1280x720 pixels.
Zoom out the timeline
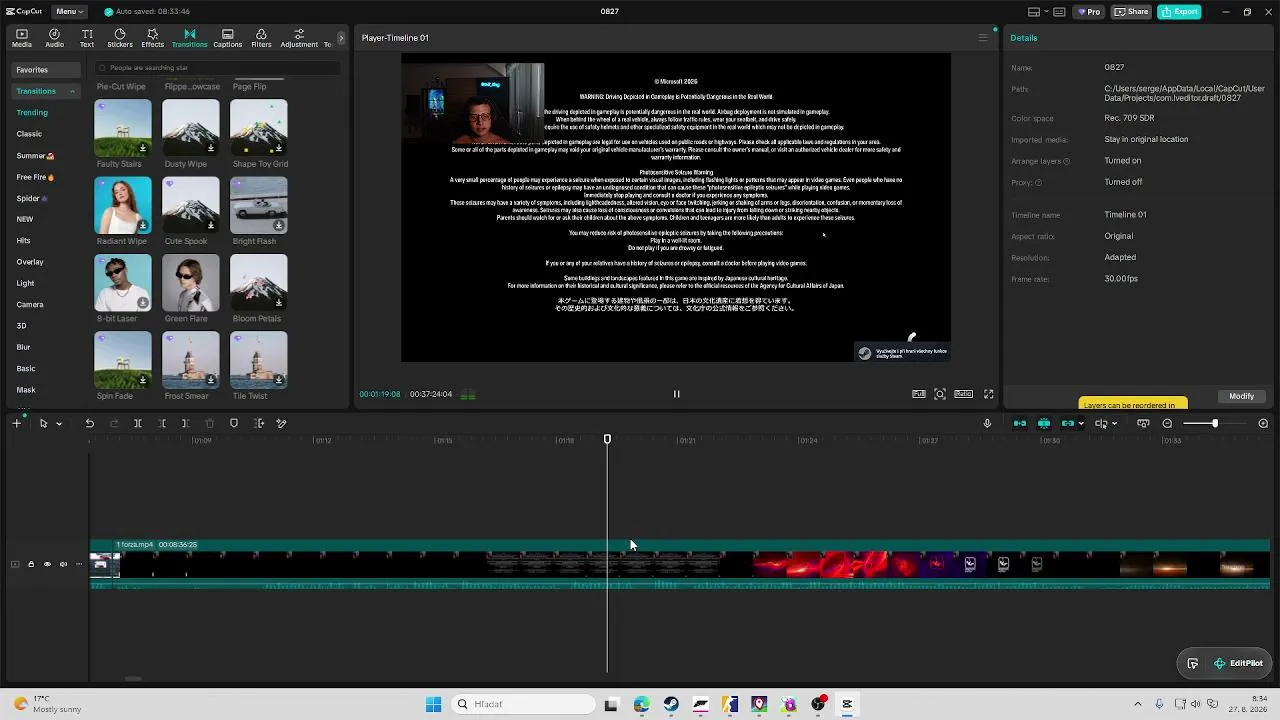(1167, 424)
